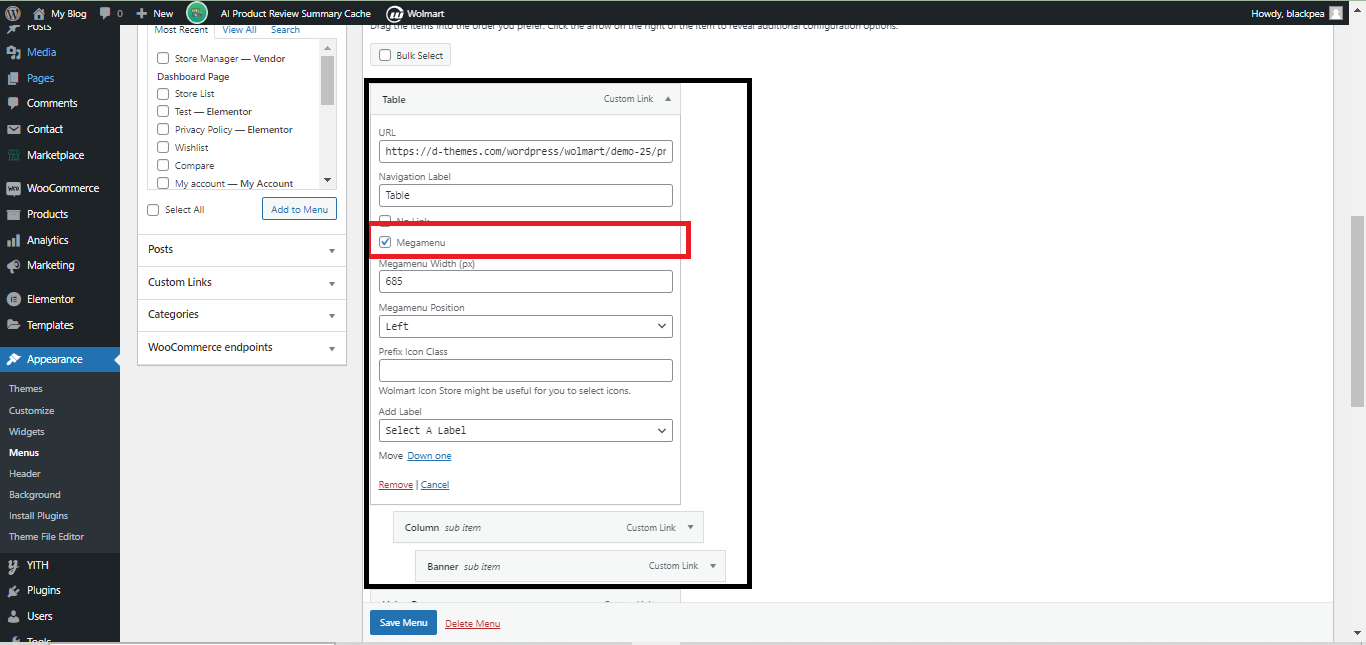1366x645 pixels.
Task: Check the Wishlist page checkbox
Action: 163,148
